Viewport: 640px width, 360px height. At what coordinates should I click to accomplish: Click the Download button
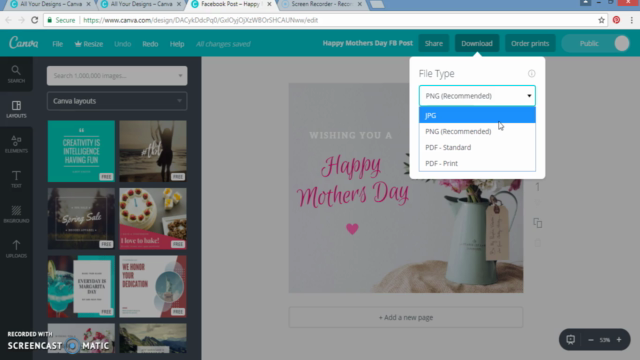tap(477, 43)
